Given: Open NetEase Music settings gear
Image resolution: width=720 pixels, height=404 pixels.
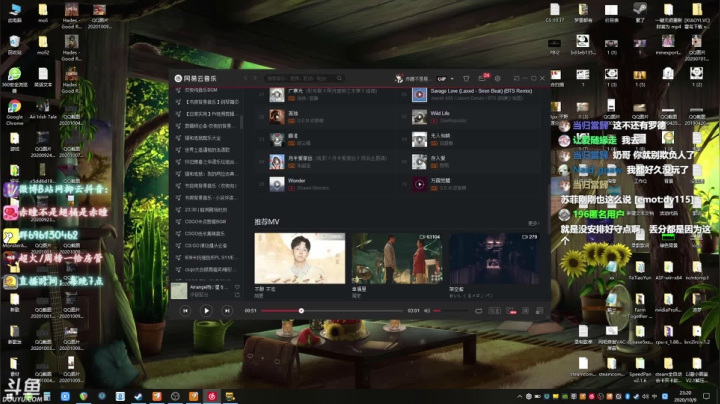Looking at the screenshot, I should coord(497,79).
